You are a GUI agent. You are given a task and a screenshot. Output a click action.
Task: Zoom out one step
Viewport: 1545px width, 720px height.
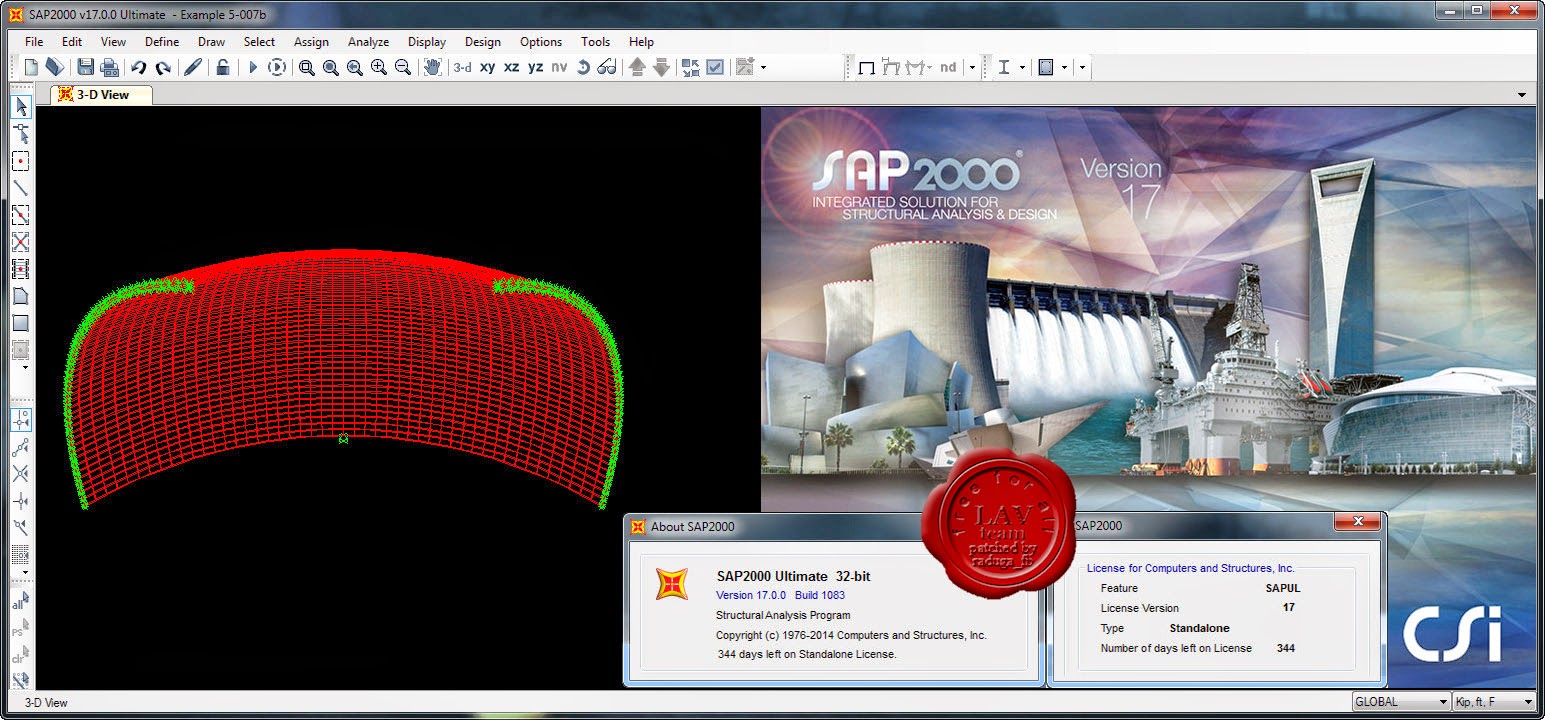(403, 67)
